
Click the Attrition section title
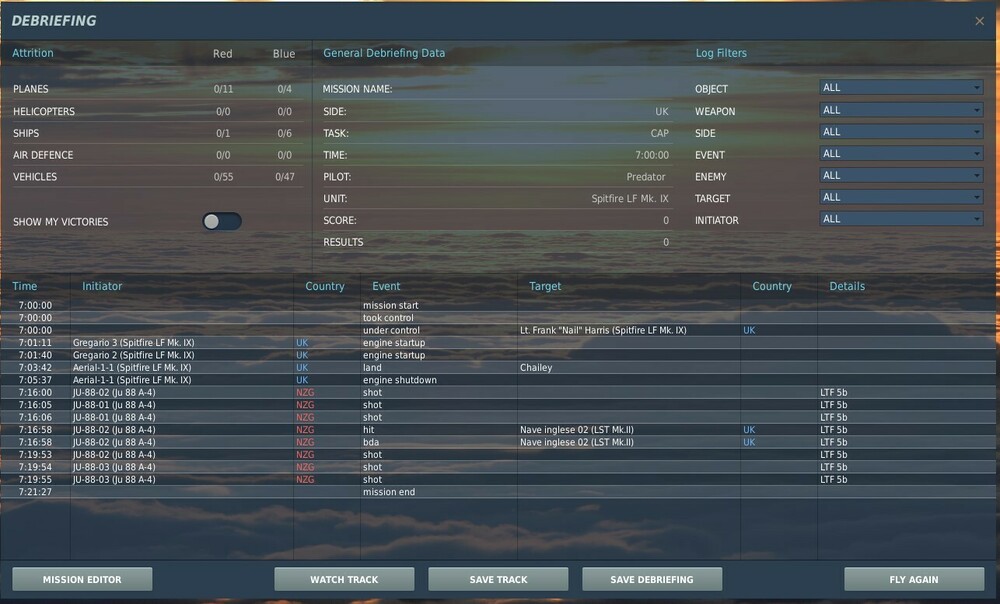tap(33, 53)
